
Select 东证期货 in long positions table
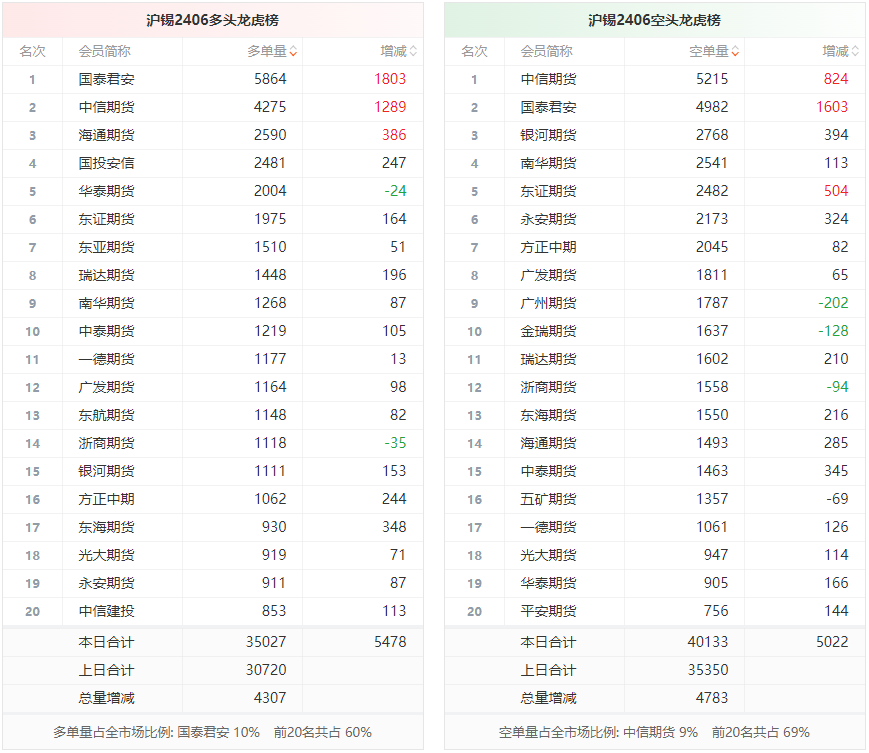(x=106, y=219)
